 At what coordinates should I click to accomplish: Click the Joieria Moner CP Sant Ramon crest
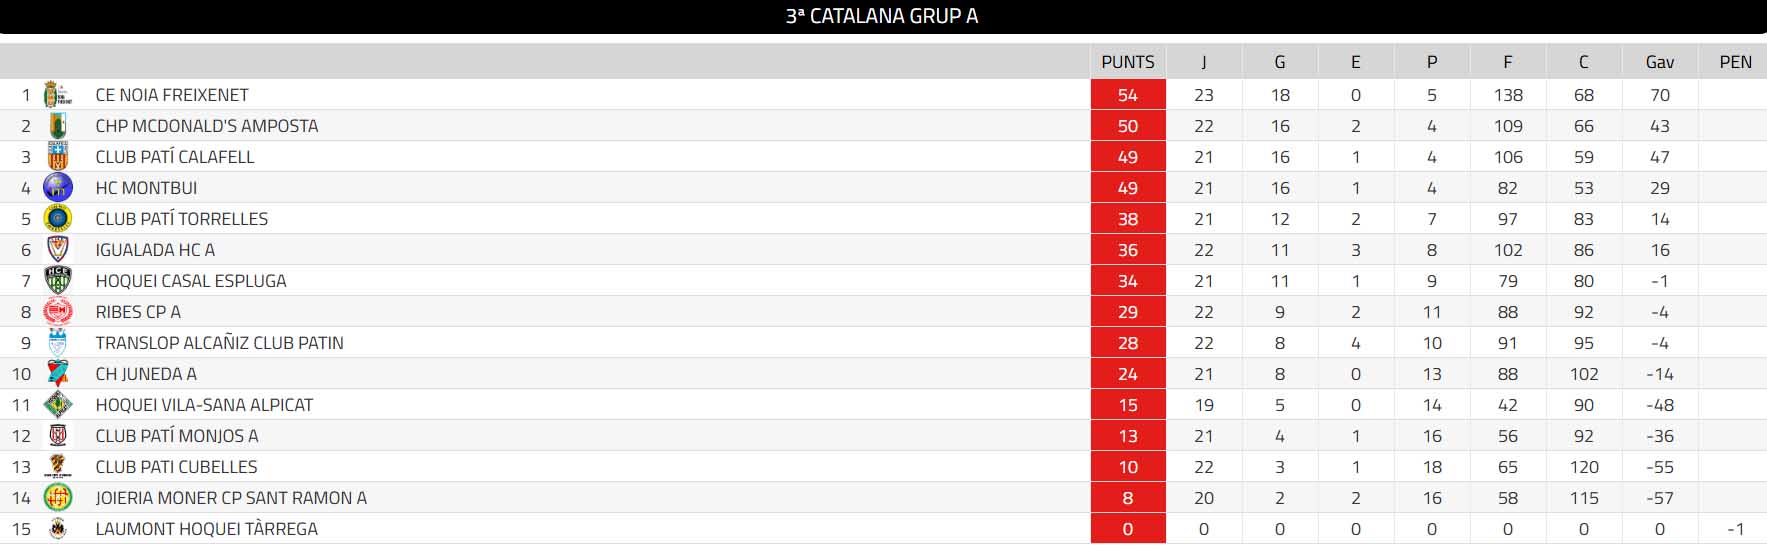point(58,498)
